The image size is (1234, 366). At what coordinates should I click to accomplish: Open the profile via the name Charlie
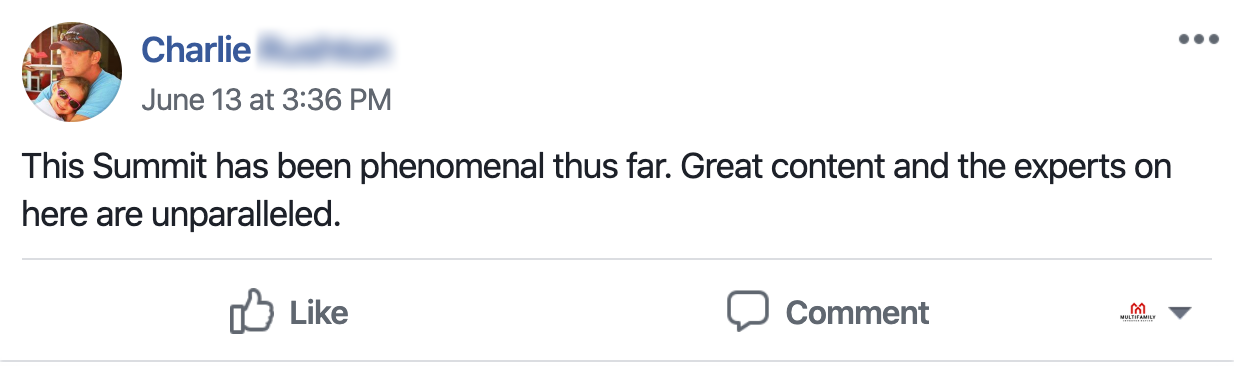[x=195, y=48]
